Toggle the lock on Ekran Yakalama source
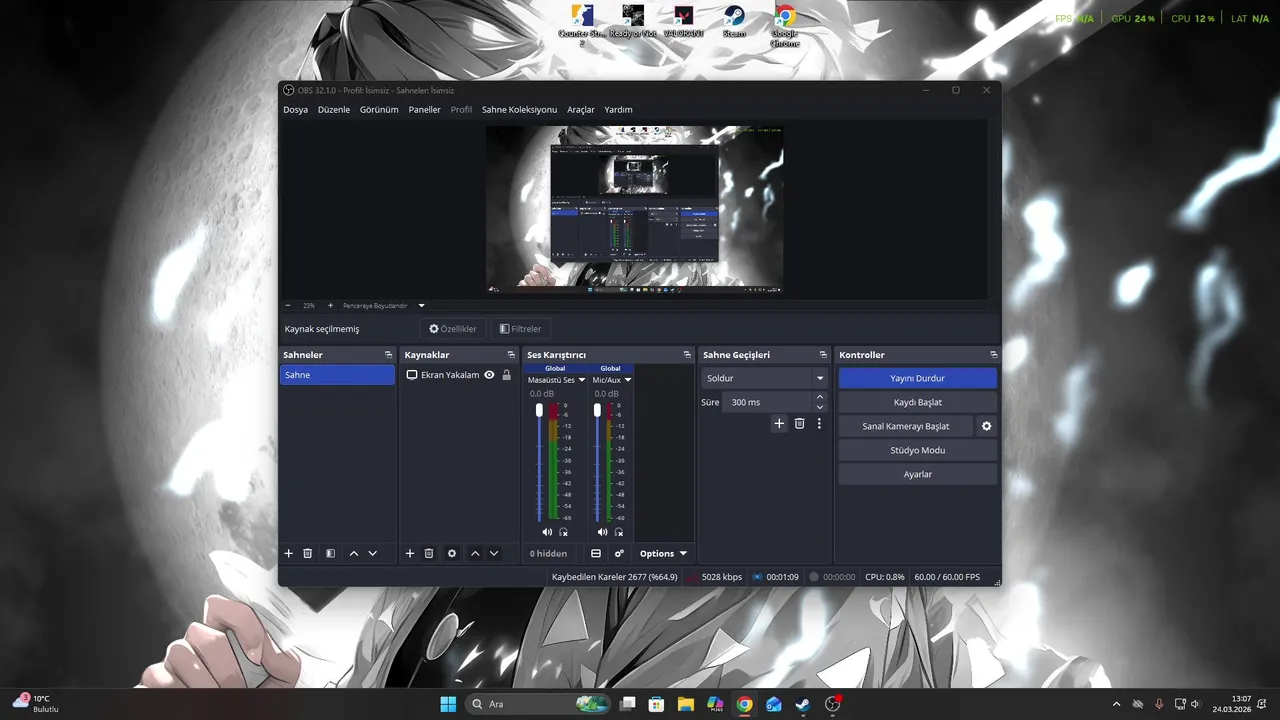The width and height of the screenshot is (1280, 720). click(x=506, y=375)
